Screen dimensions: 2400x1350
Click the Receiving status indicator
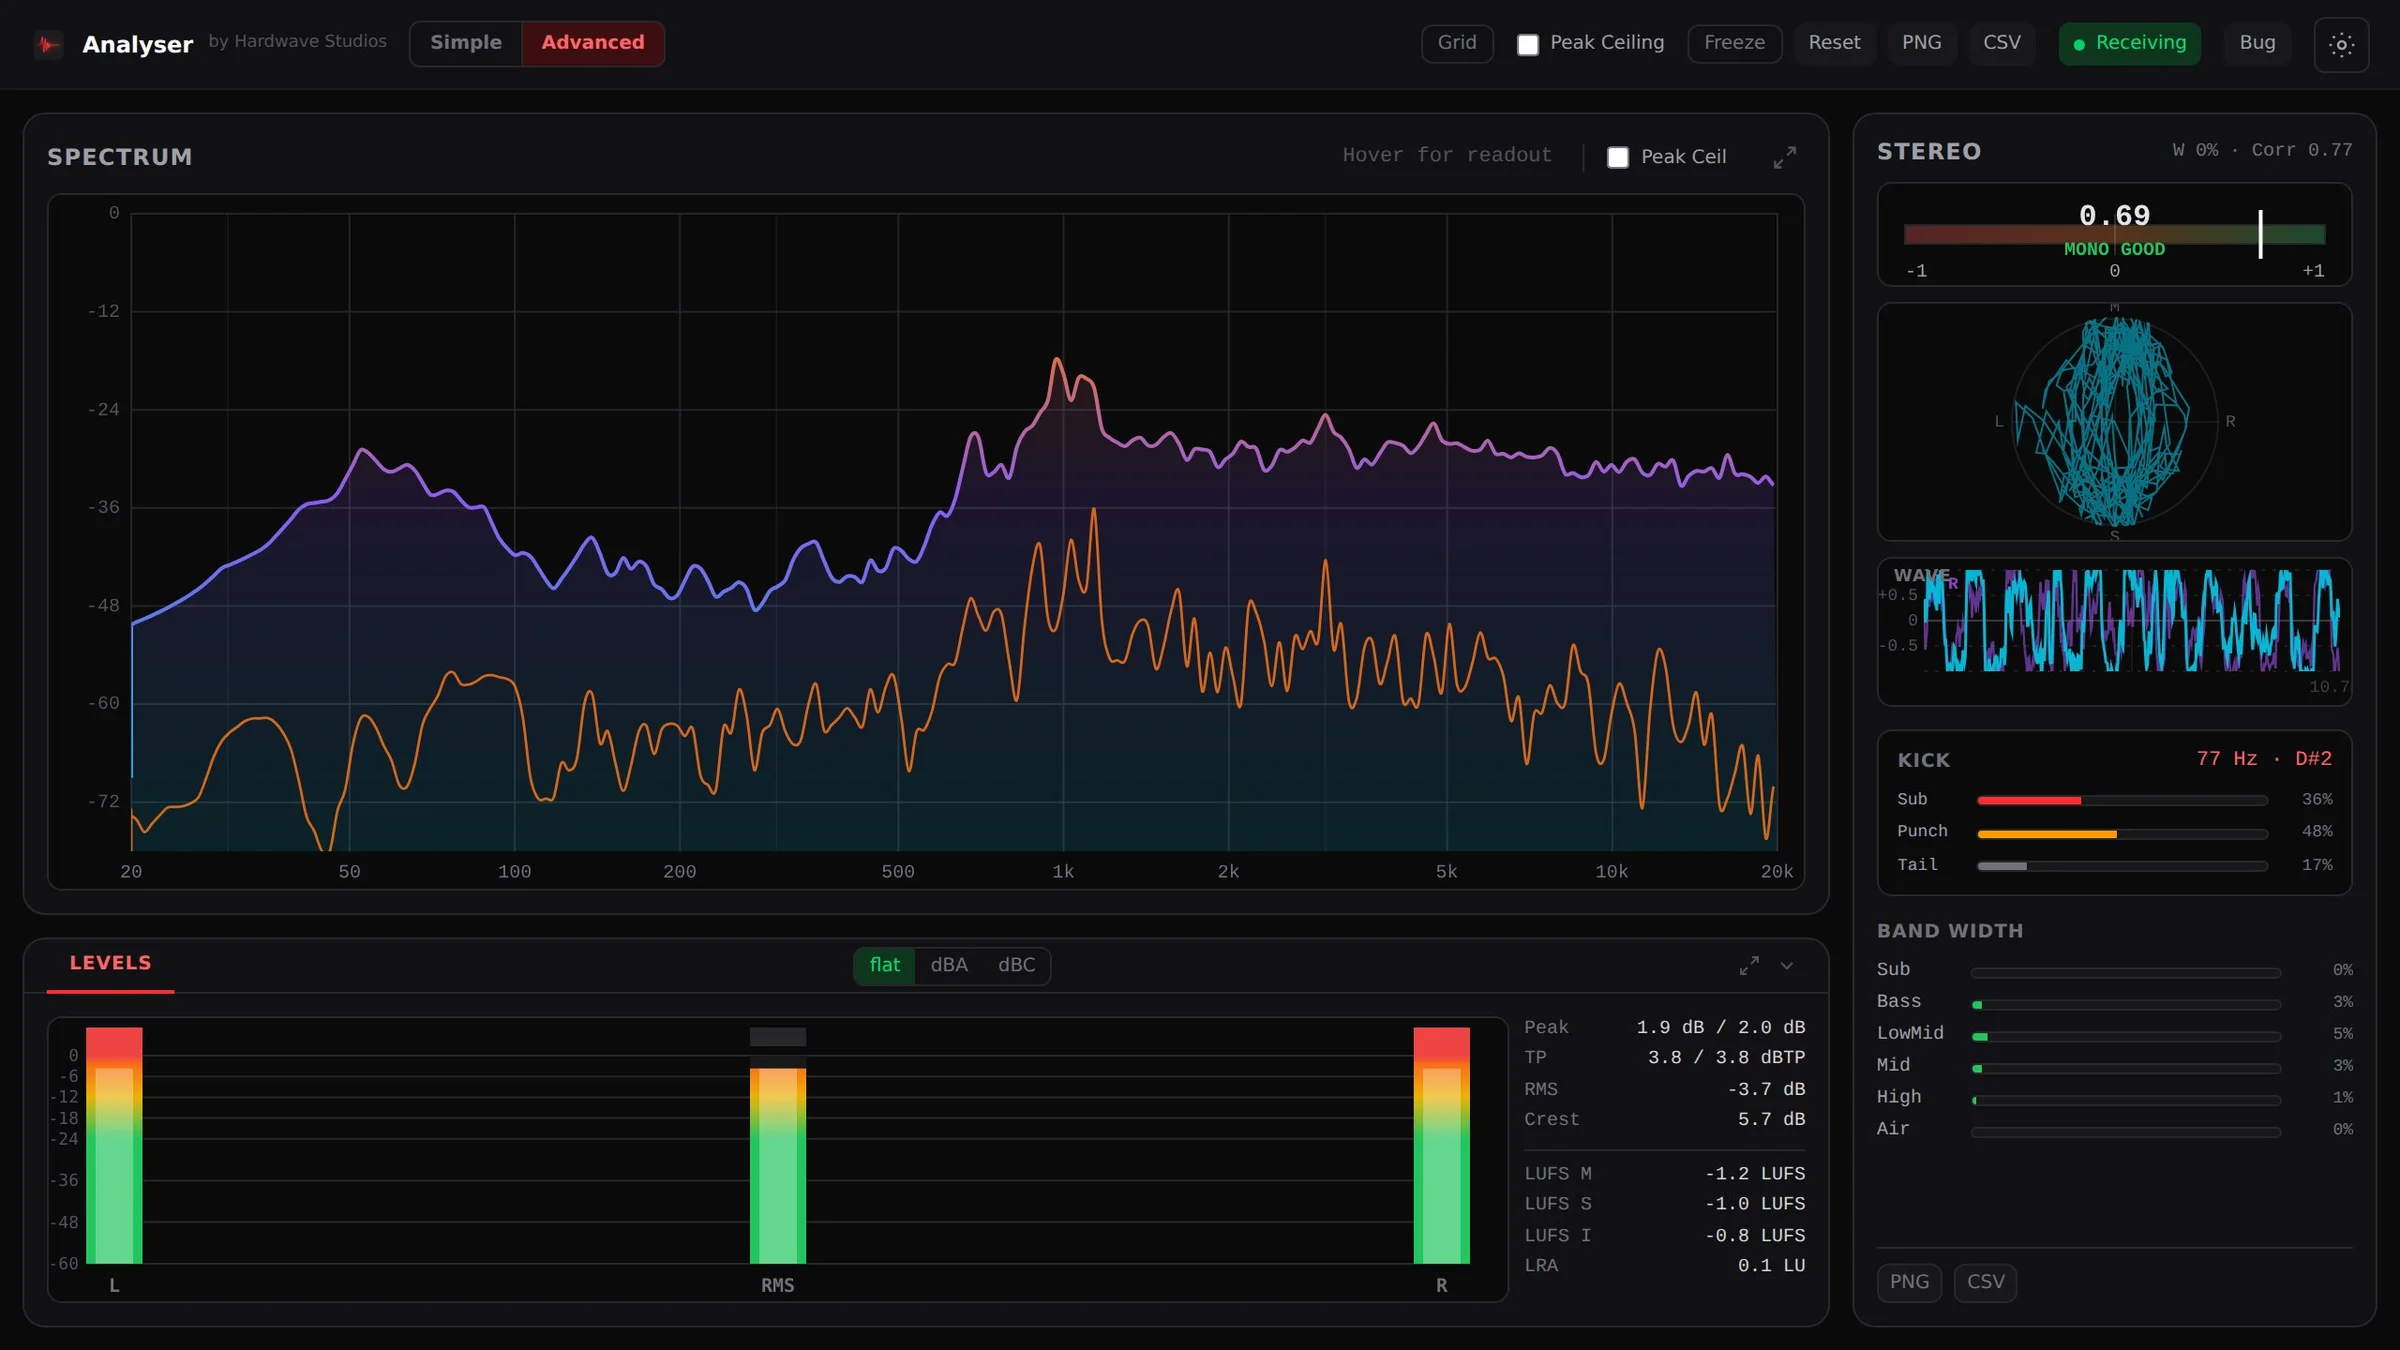2129,43
